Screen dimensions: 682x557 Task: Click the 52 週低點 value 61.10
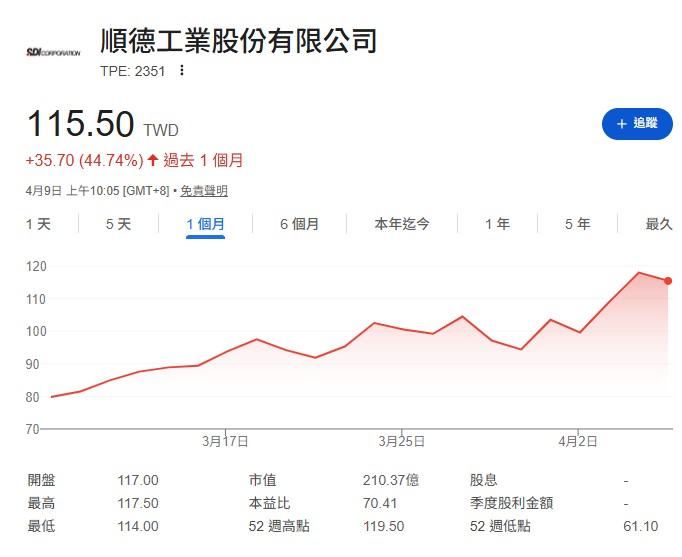pyautogui.click(x=641, y=526)
